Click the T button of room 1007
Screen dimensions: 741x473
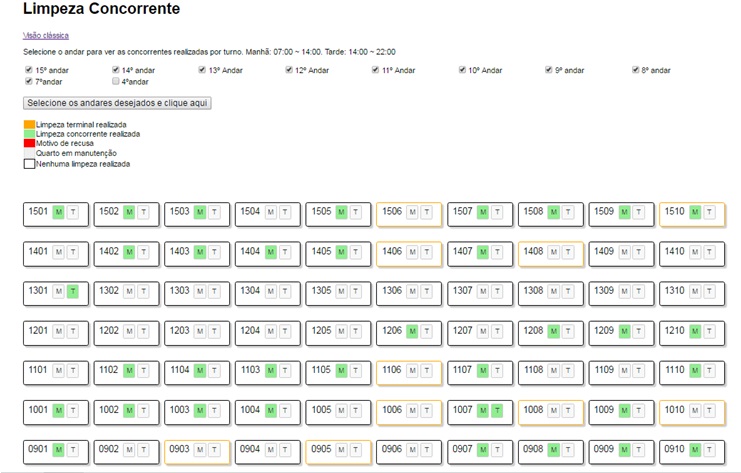click(497, 410)
